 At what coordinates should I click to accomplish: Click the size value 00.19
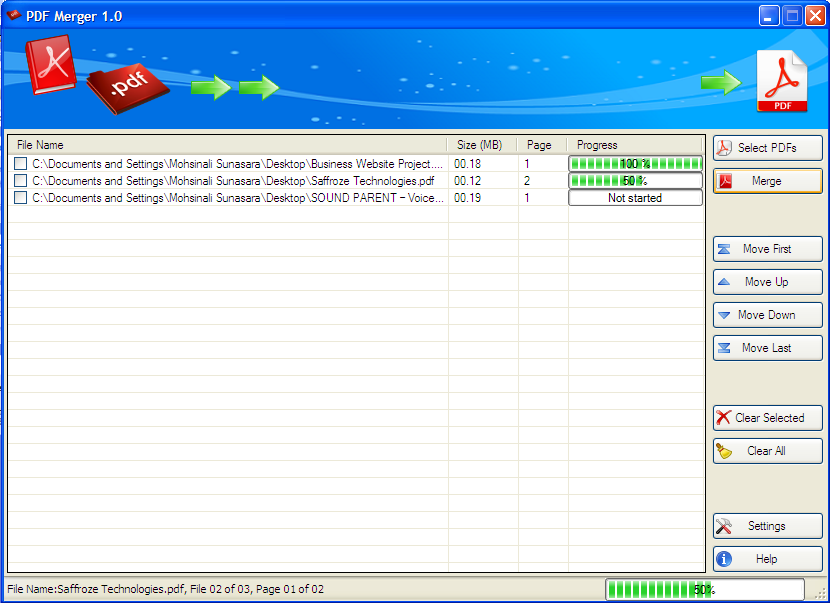(x=467, y=197)
